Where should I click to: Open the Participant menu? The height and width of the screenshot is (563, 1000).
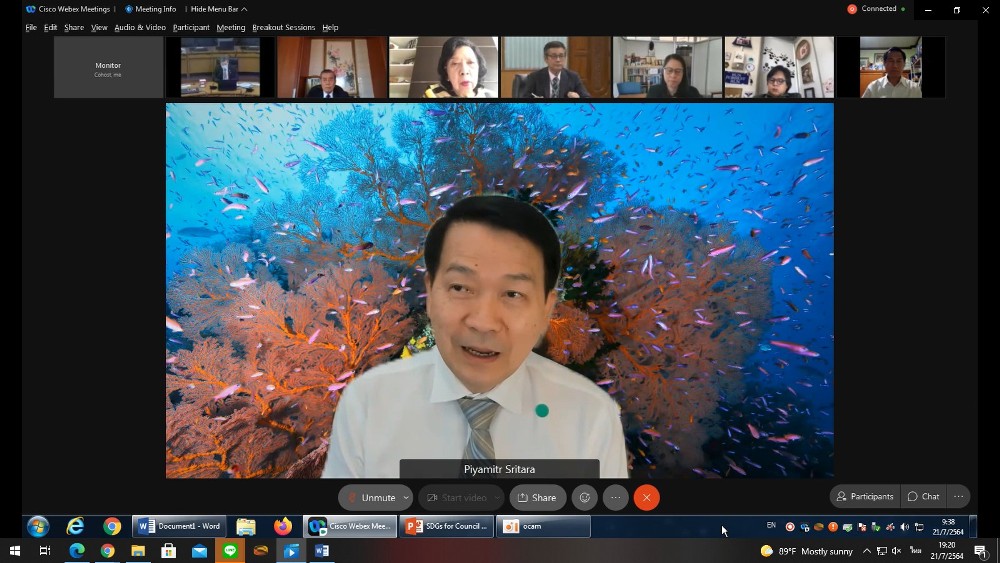click(x=191, y=27)
